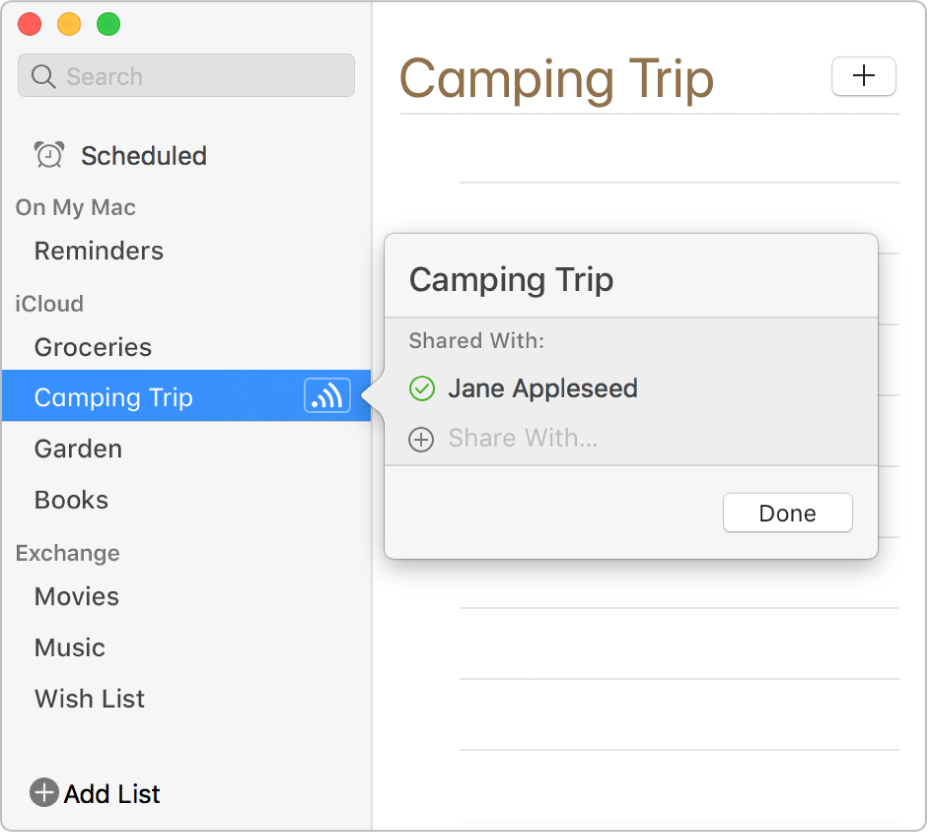The height and width of the screenshot is (835, 931).
Task: Open the Wish List under Exchange
Action: point(89,698)
